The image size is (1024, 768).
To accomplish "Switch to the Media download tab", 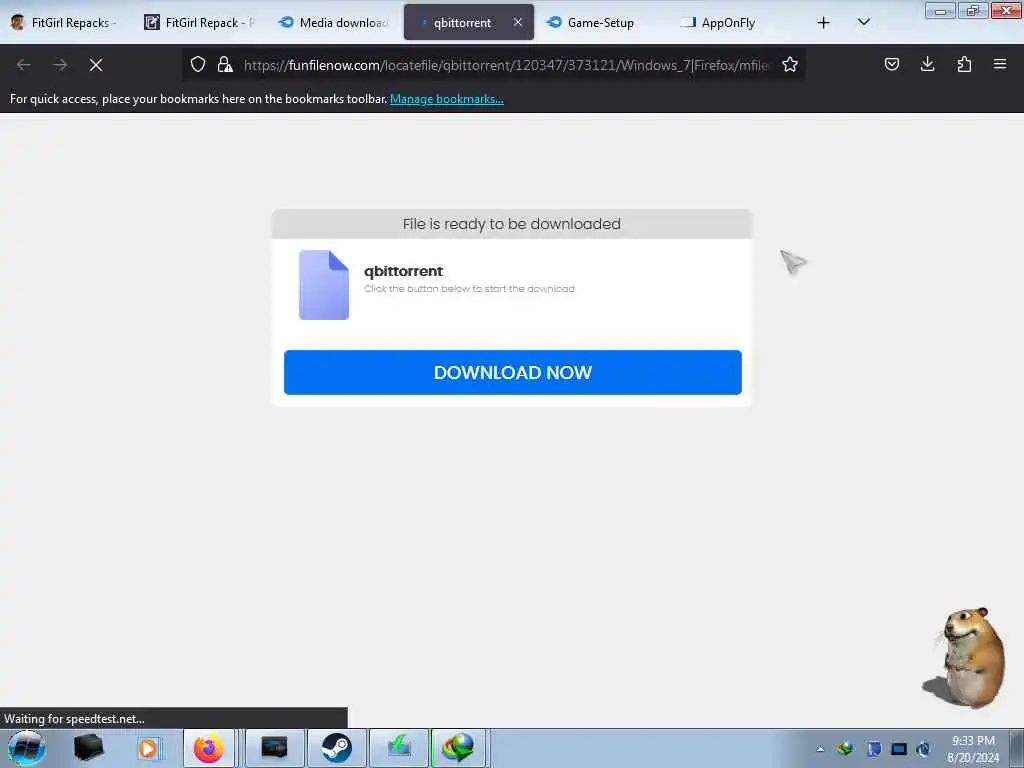I will pyautogui.click(x=333, y=23).
